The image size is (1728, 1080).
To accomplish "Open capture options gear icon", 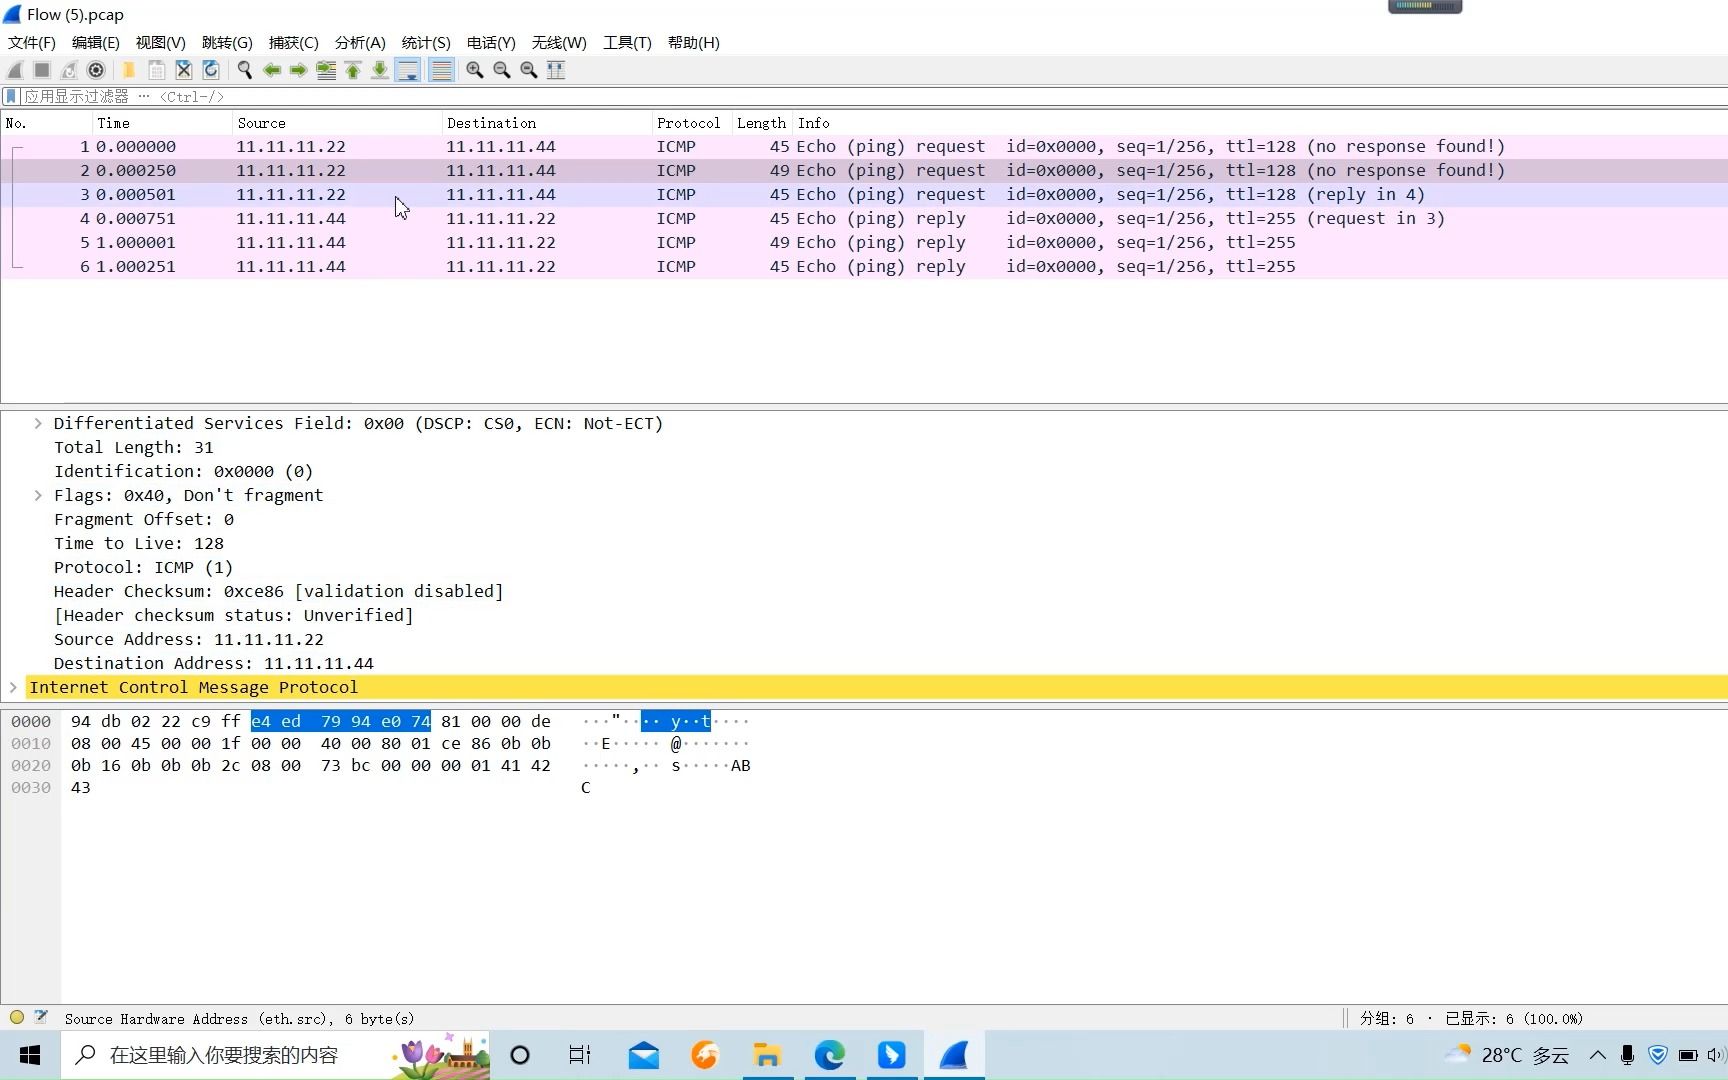I will tap(96, 70).
